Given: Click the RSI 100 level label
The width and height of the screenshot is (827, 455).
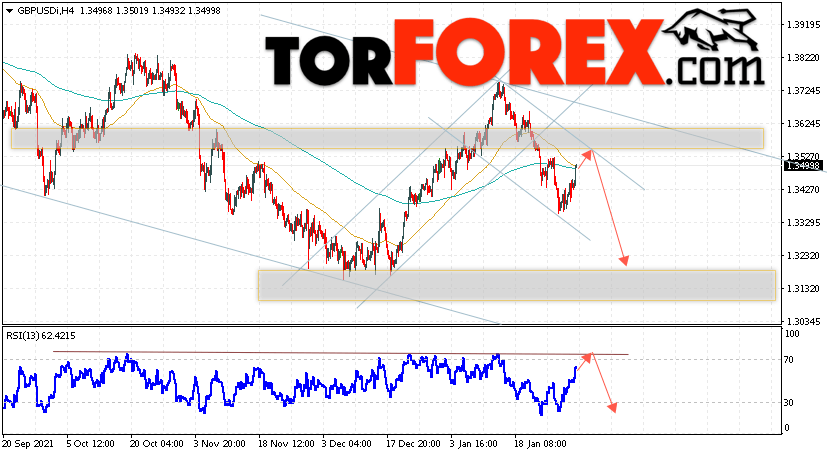Looking at the screenshot, I should coord(792,334).
